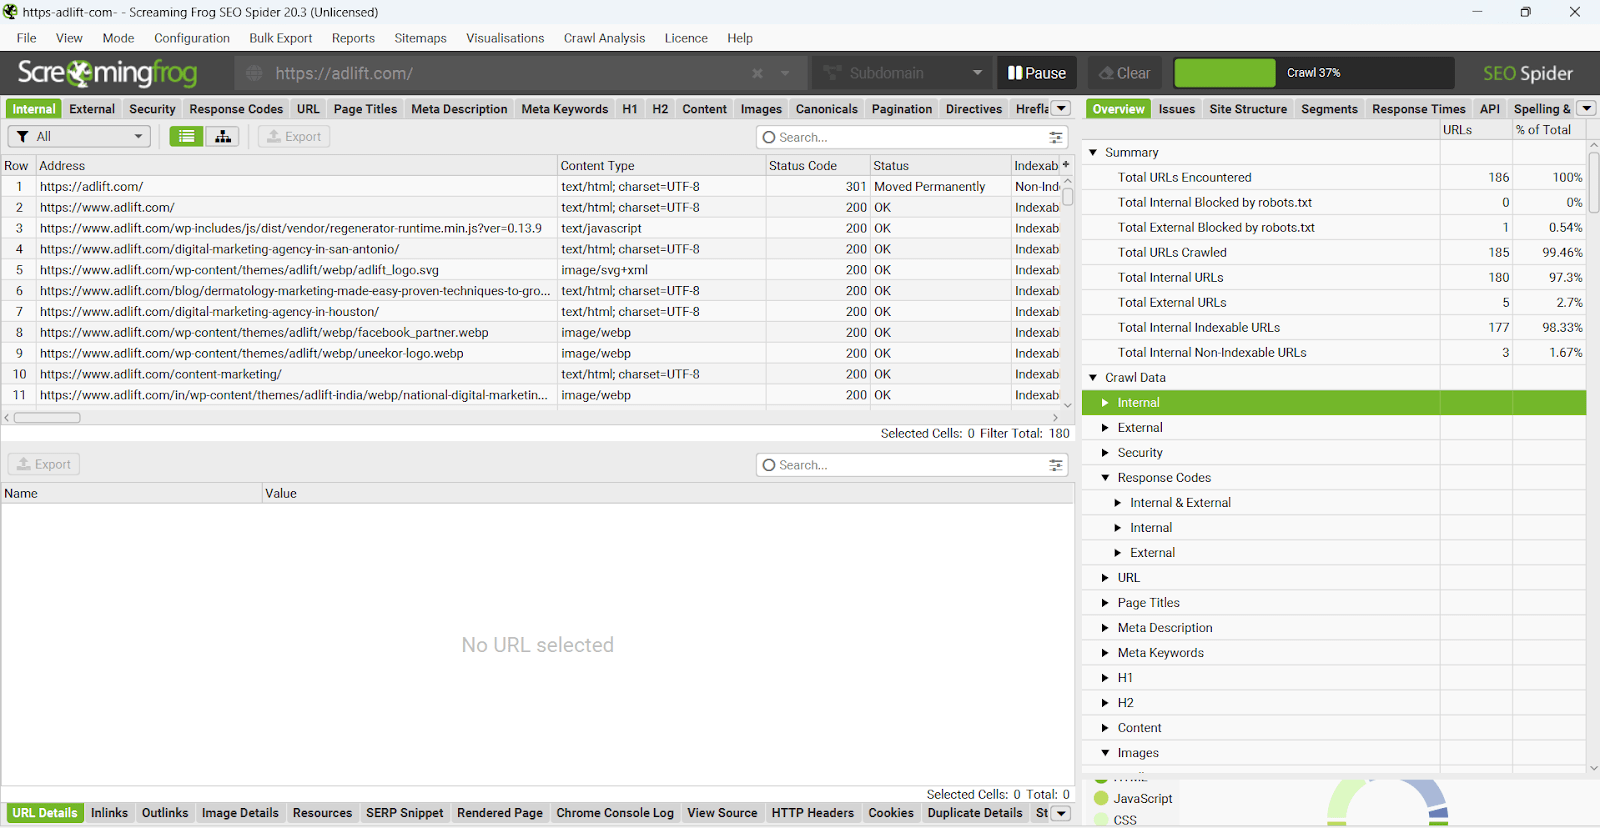Collapse the Summary section
Image resolution: width=1600 pixels, height=828 pixels.
[1093, 152]
